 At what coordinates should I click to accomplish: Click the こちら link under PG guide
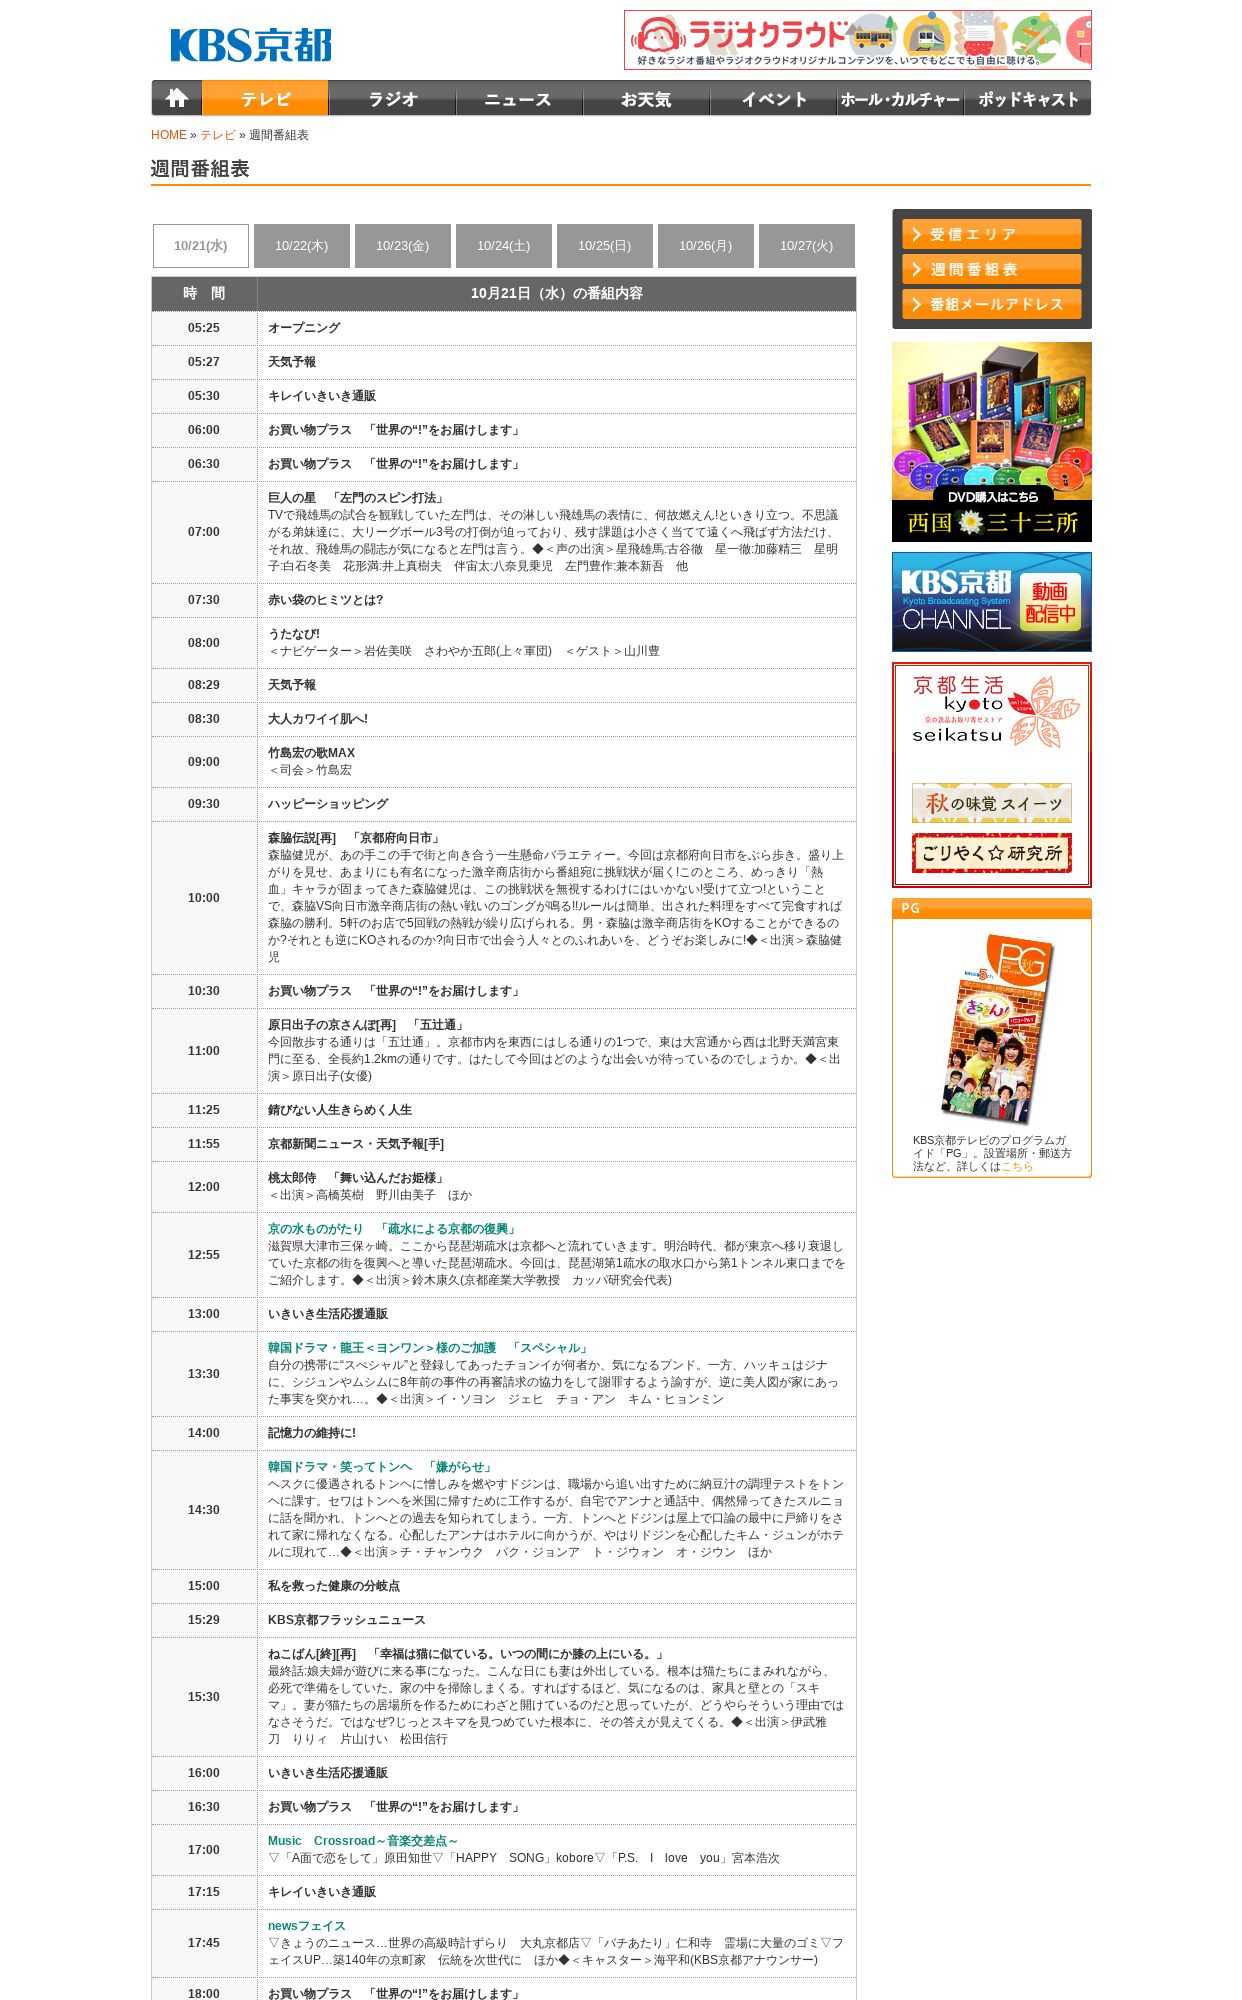(x=1017, y=1167)
